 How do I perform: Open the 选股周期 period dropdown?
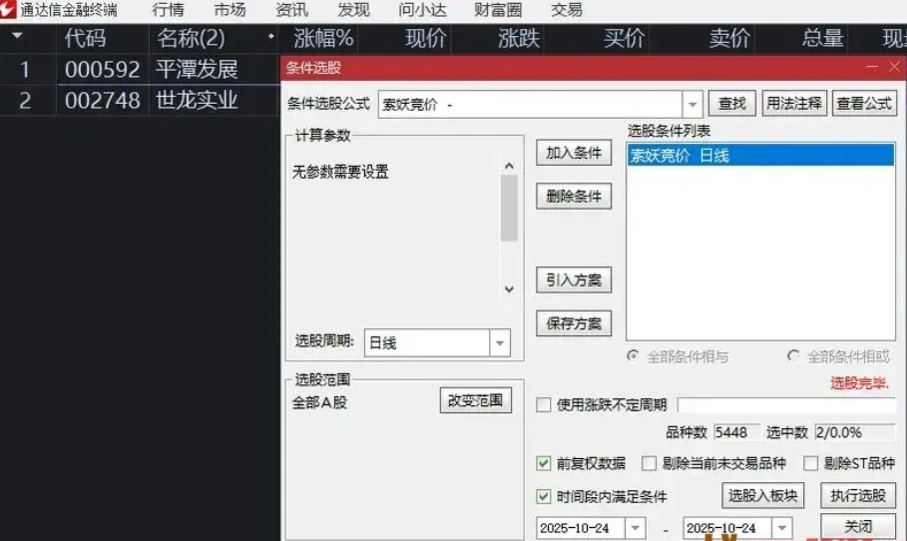tap(499, 343)
